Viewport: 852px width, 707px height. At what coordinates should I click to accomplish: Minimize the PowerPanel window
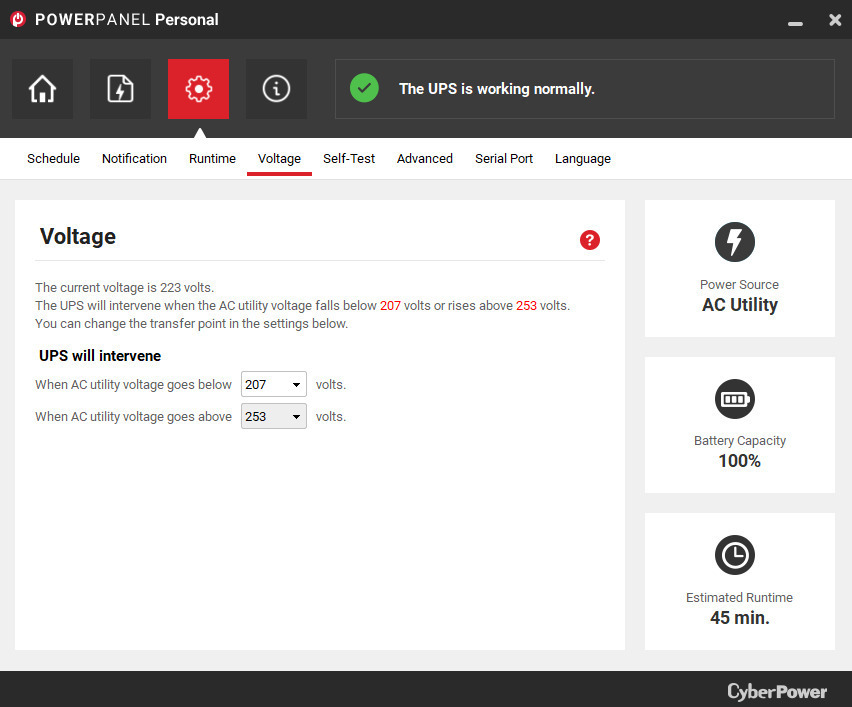795,23
